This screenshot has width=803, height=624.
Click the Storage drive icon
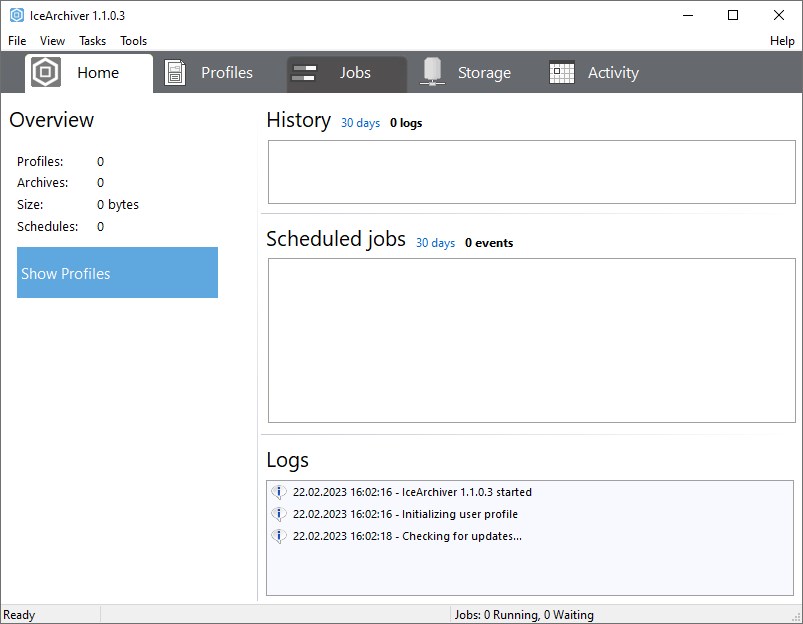(432, 72)
